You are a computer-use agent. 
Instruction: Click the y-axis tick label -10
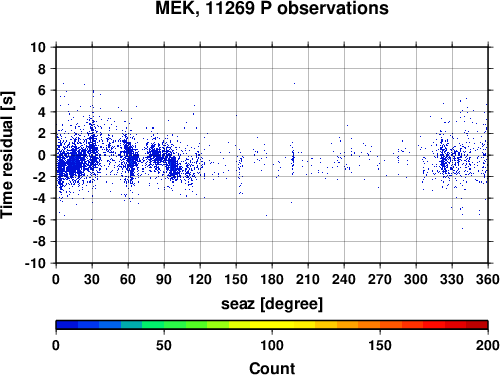click(x=35, y=263)
